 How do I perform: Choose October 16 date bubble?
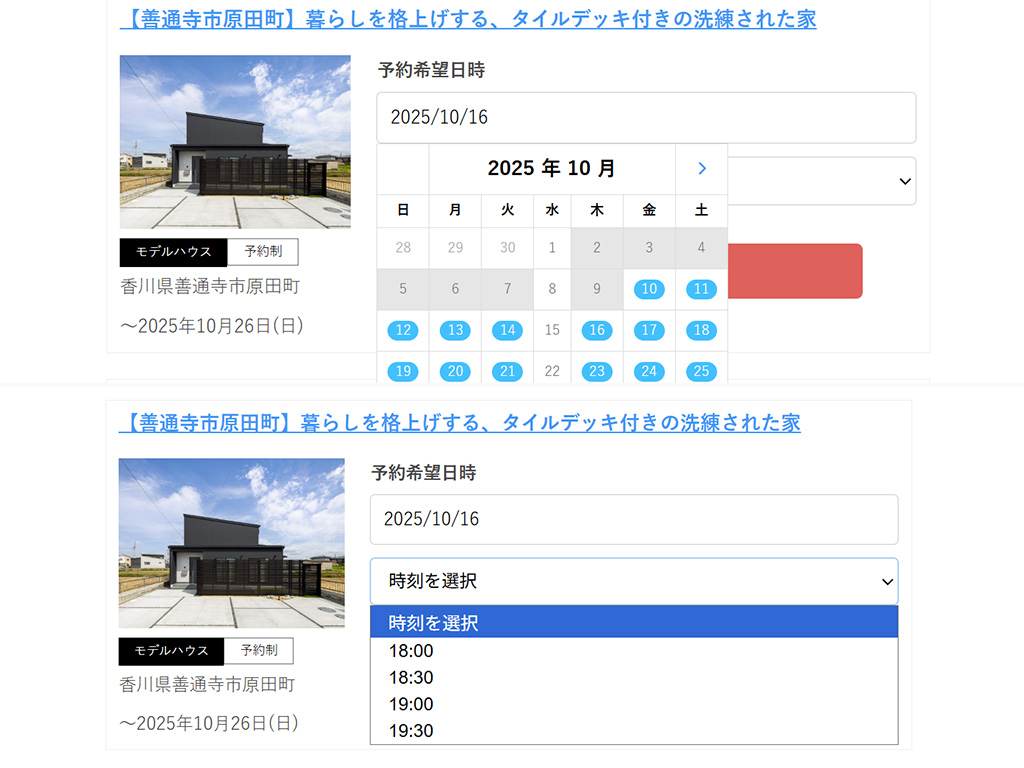click(597, 330)
